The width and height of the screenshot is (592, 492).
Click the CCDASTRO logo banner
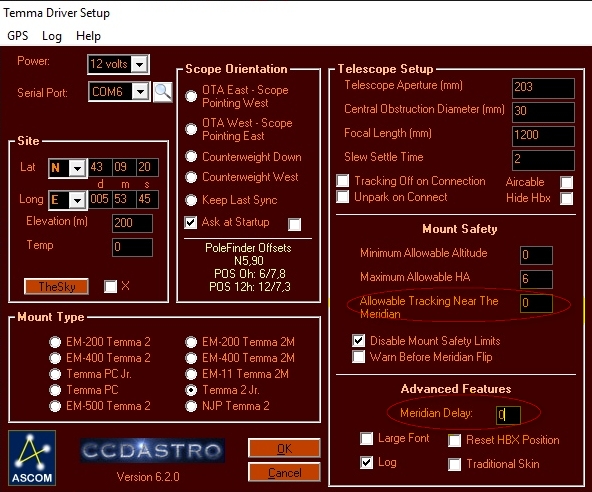tap(153, 450)
